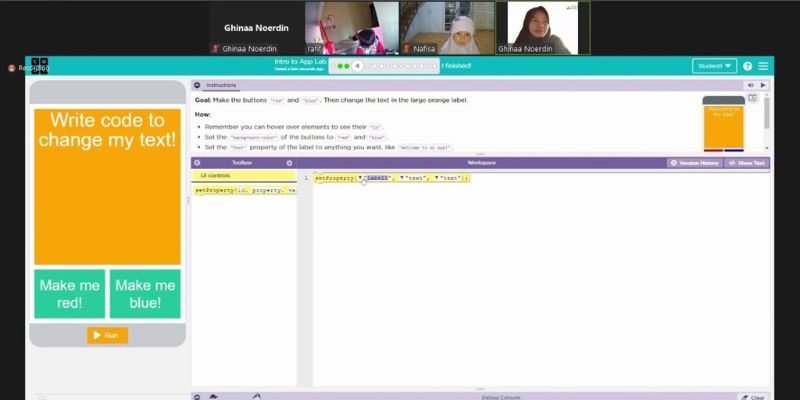
Task: Collapse the Instructions panel with arrow icon
Action: pyautogui.click(x=197, y=86)
